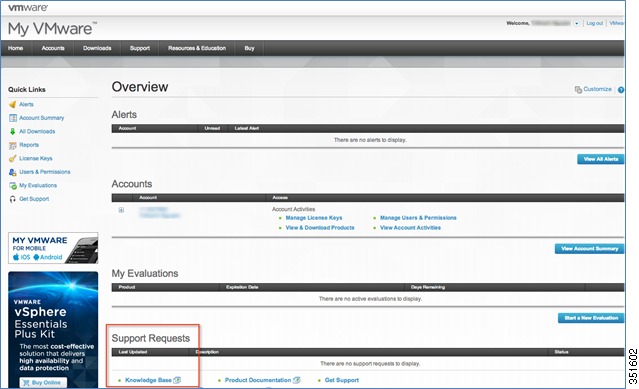
Task: Click the Android link in My VMware mobile banner
Action: click(48, 257)
